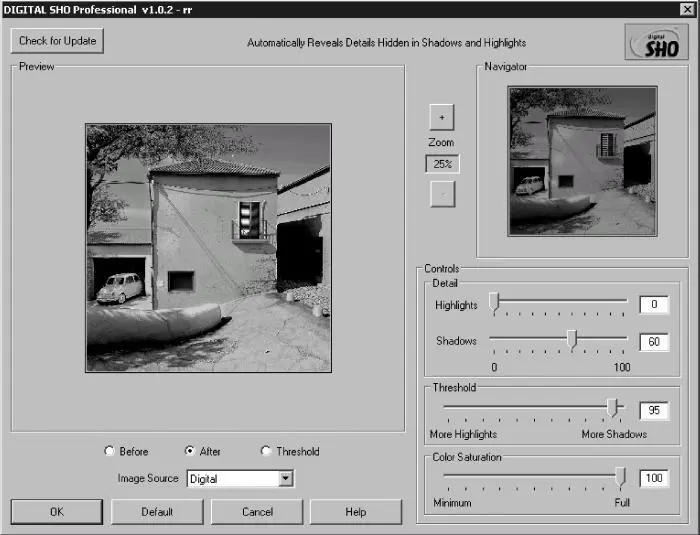This screenshot has width=700, height=535.
Task: Zoom out with the minus button
Action: 442,194
